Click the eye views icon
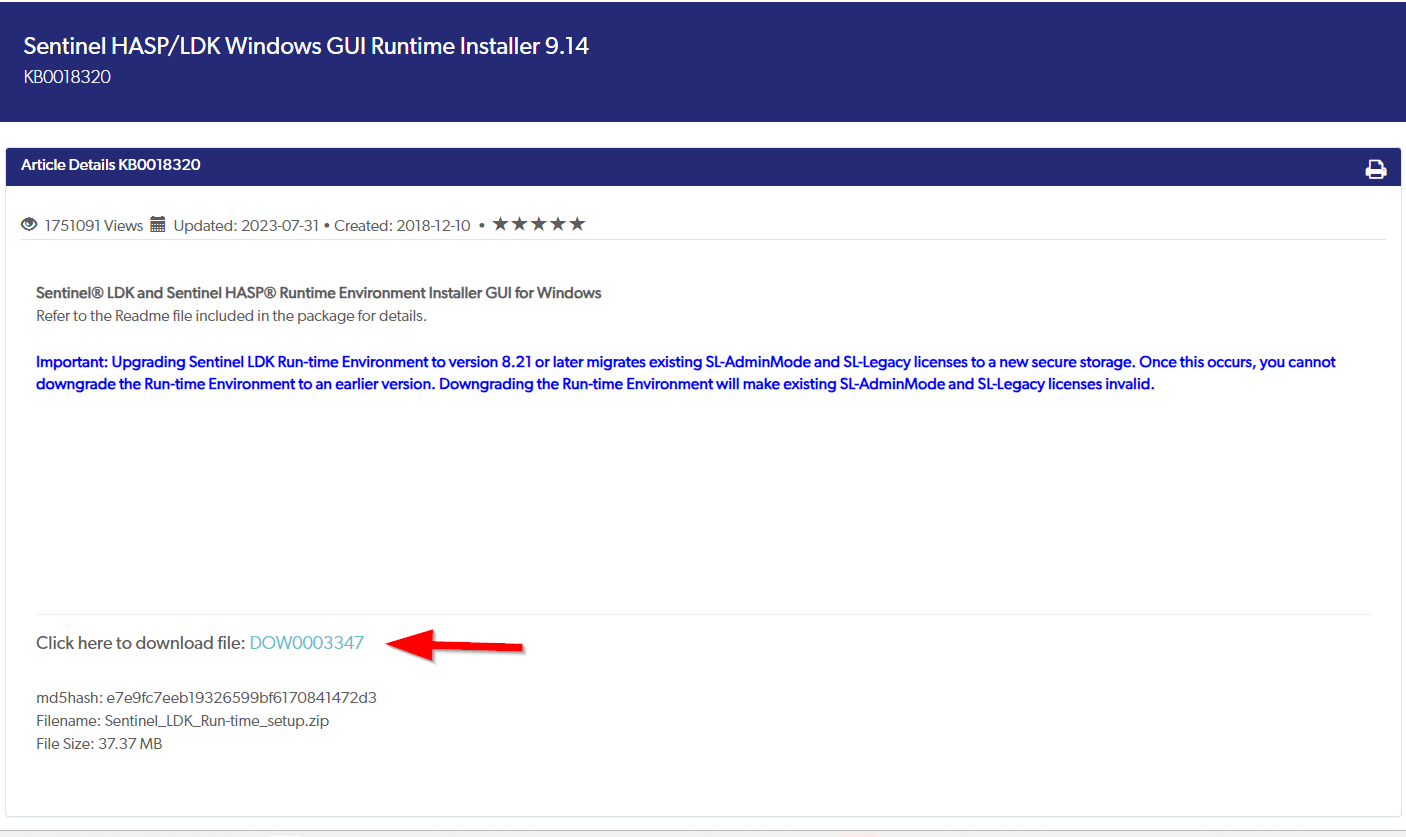Viewport: 1406px width, 837px height. tap(29, 225)
